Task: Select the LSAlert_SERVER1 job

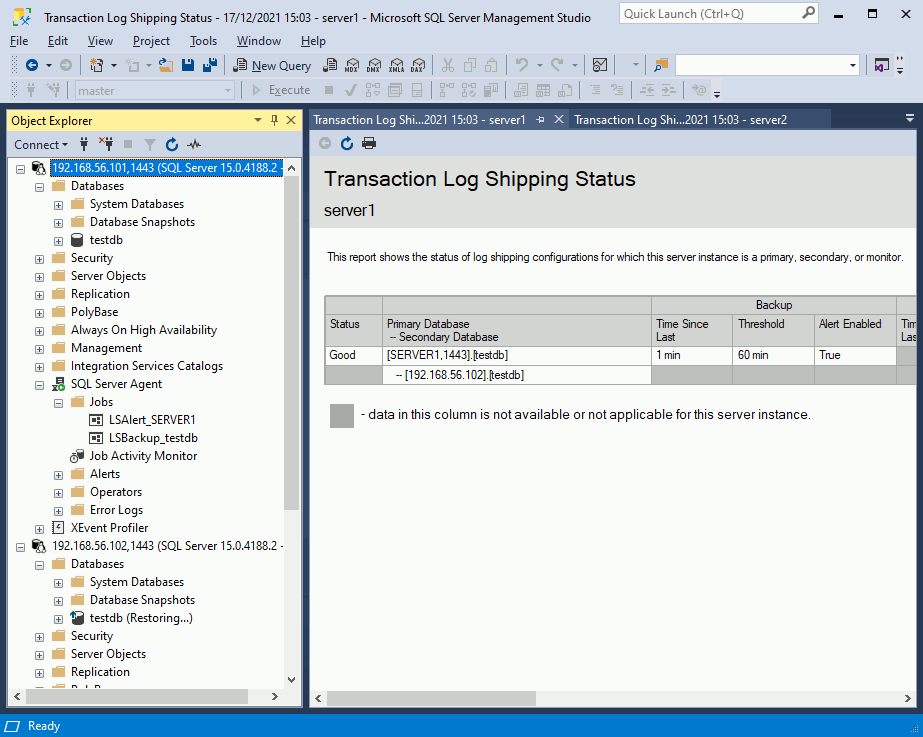Action: coord(152,420)
